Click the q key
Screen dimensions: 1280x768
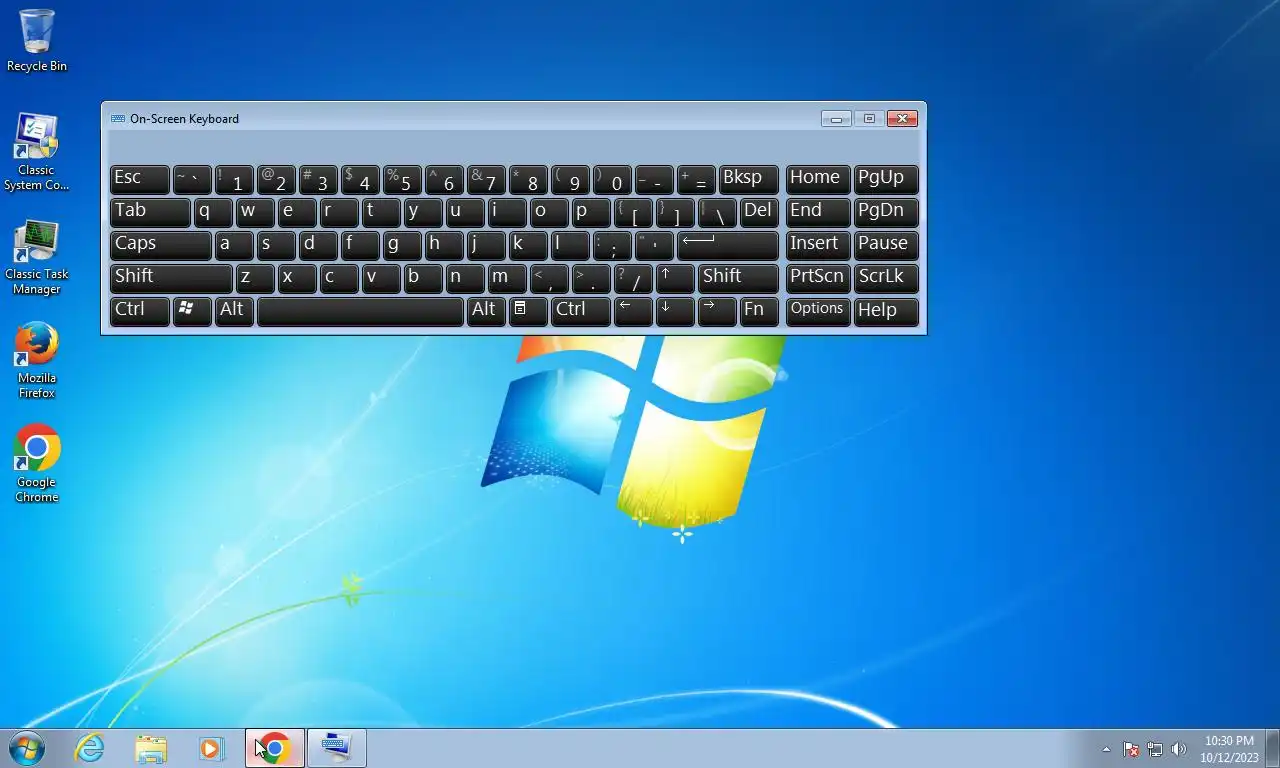pos(213,212)
